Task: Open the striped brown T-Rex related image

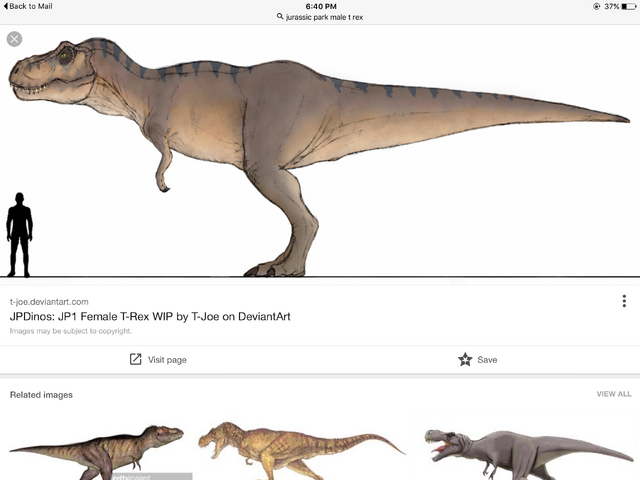Action: pyautogui.click(x=98, y=451)
